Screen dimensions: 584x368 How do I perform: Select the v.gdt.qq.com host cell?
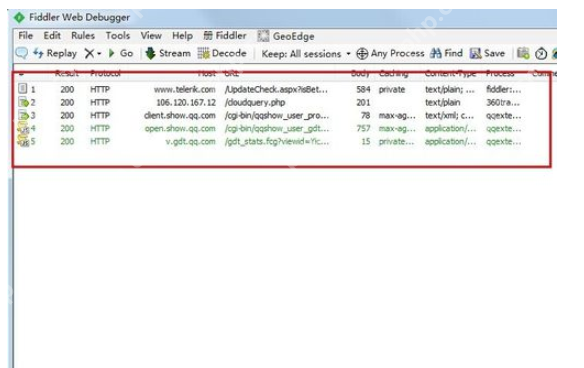(190, 142)
